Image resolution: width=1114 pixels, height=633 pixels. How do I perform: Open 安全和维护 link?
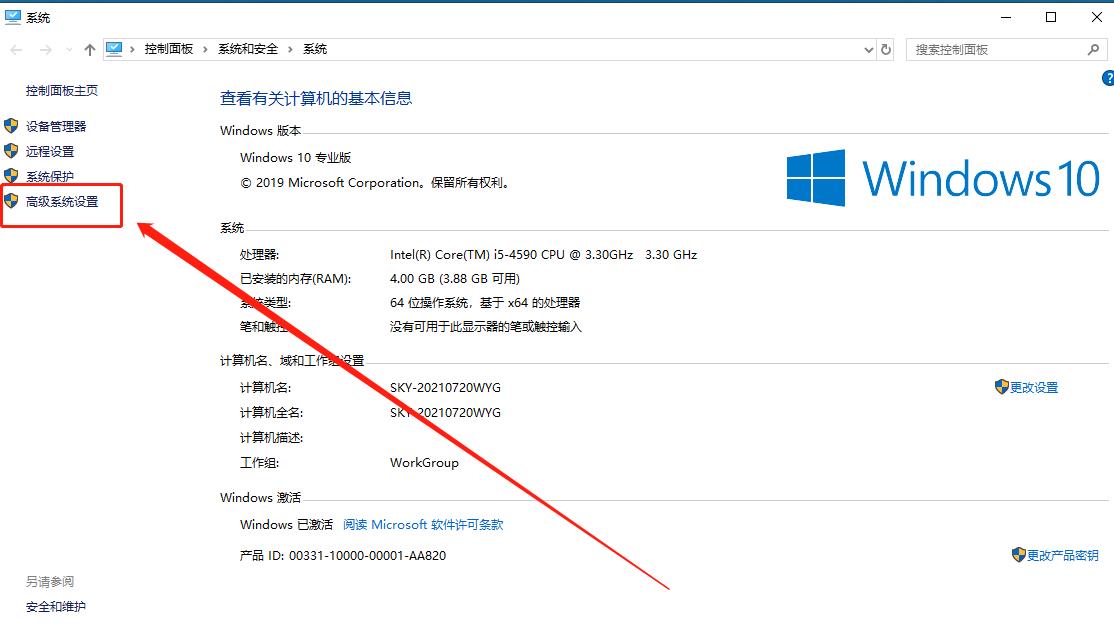point(56,607)
